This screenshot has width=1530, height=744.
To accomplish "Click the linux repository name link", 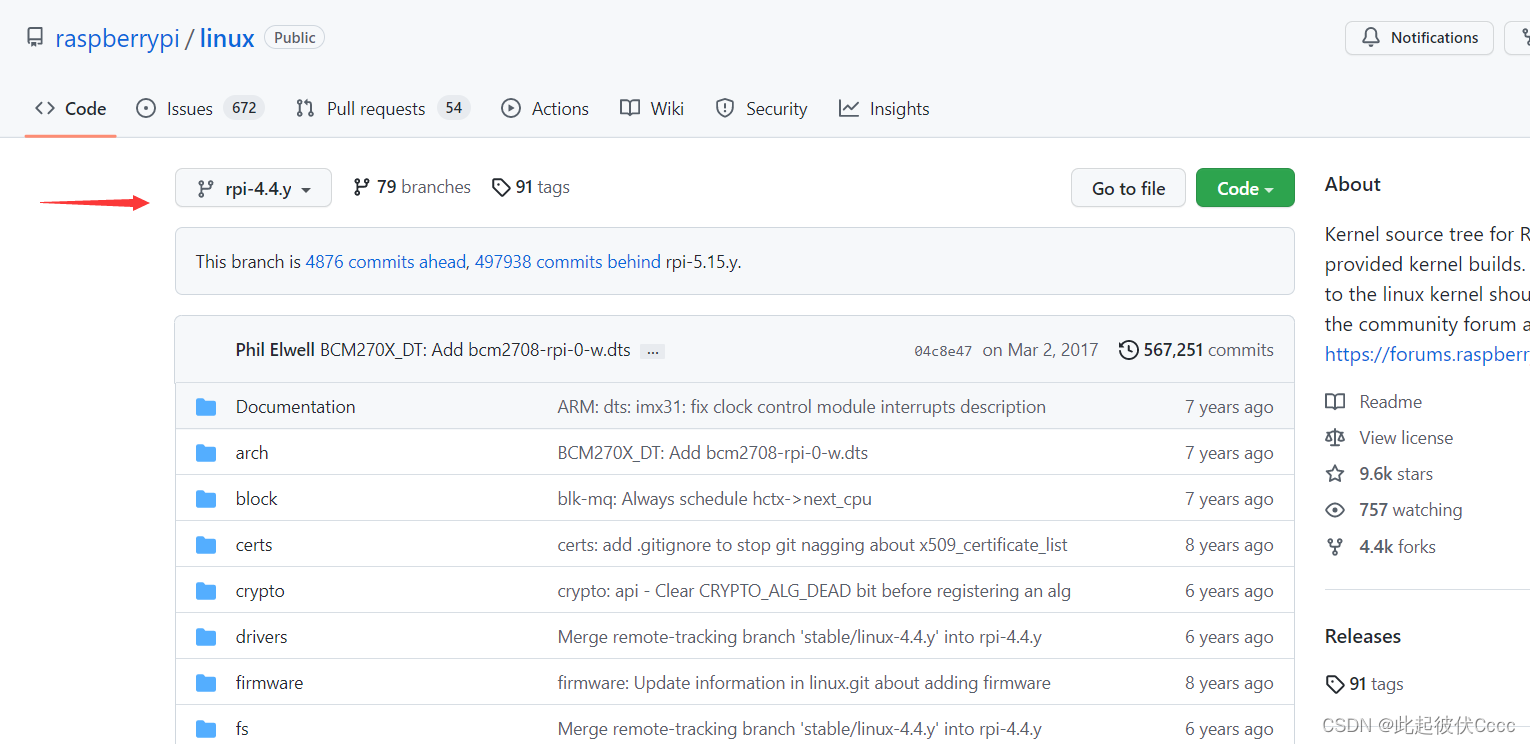I will [227, 38].
